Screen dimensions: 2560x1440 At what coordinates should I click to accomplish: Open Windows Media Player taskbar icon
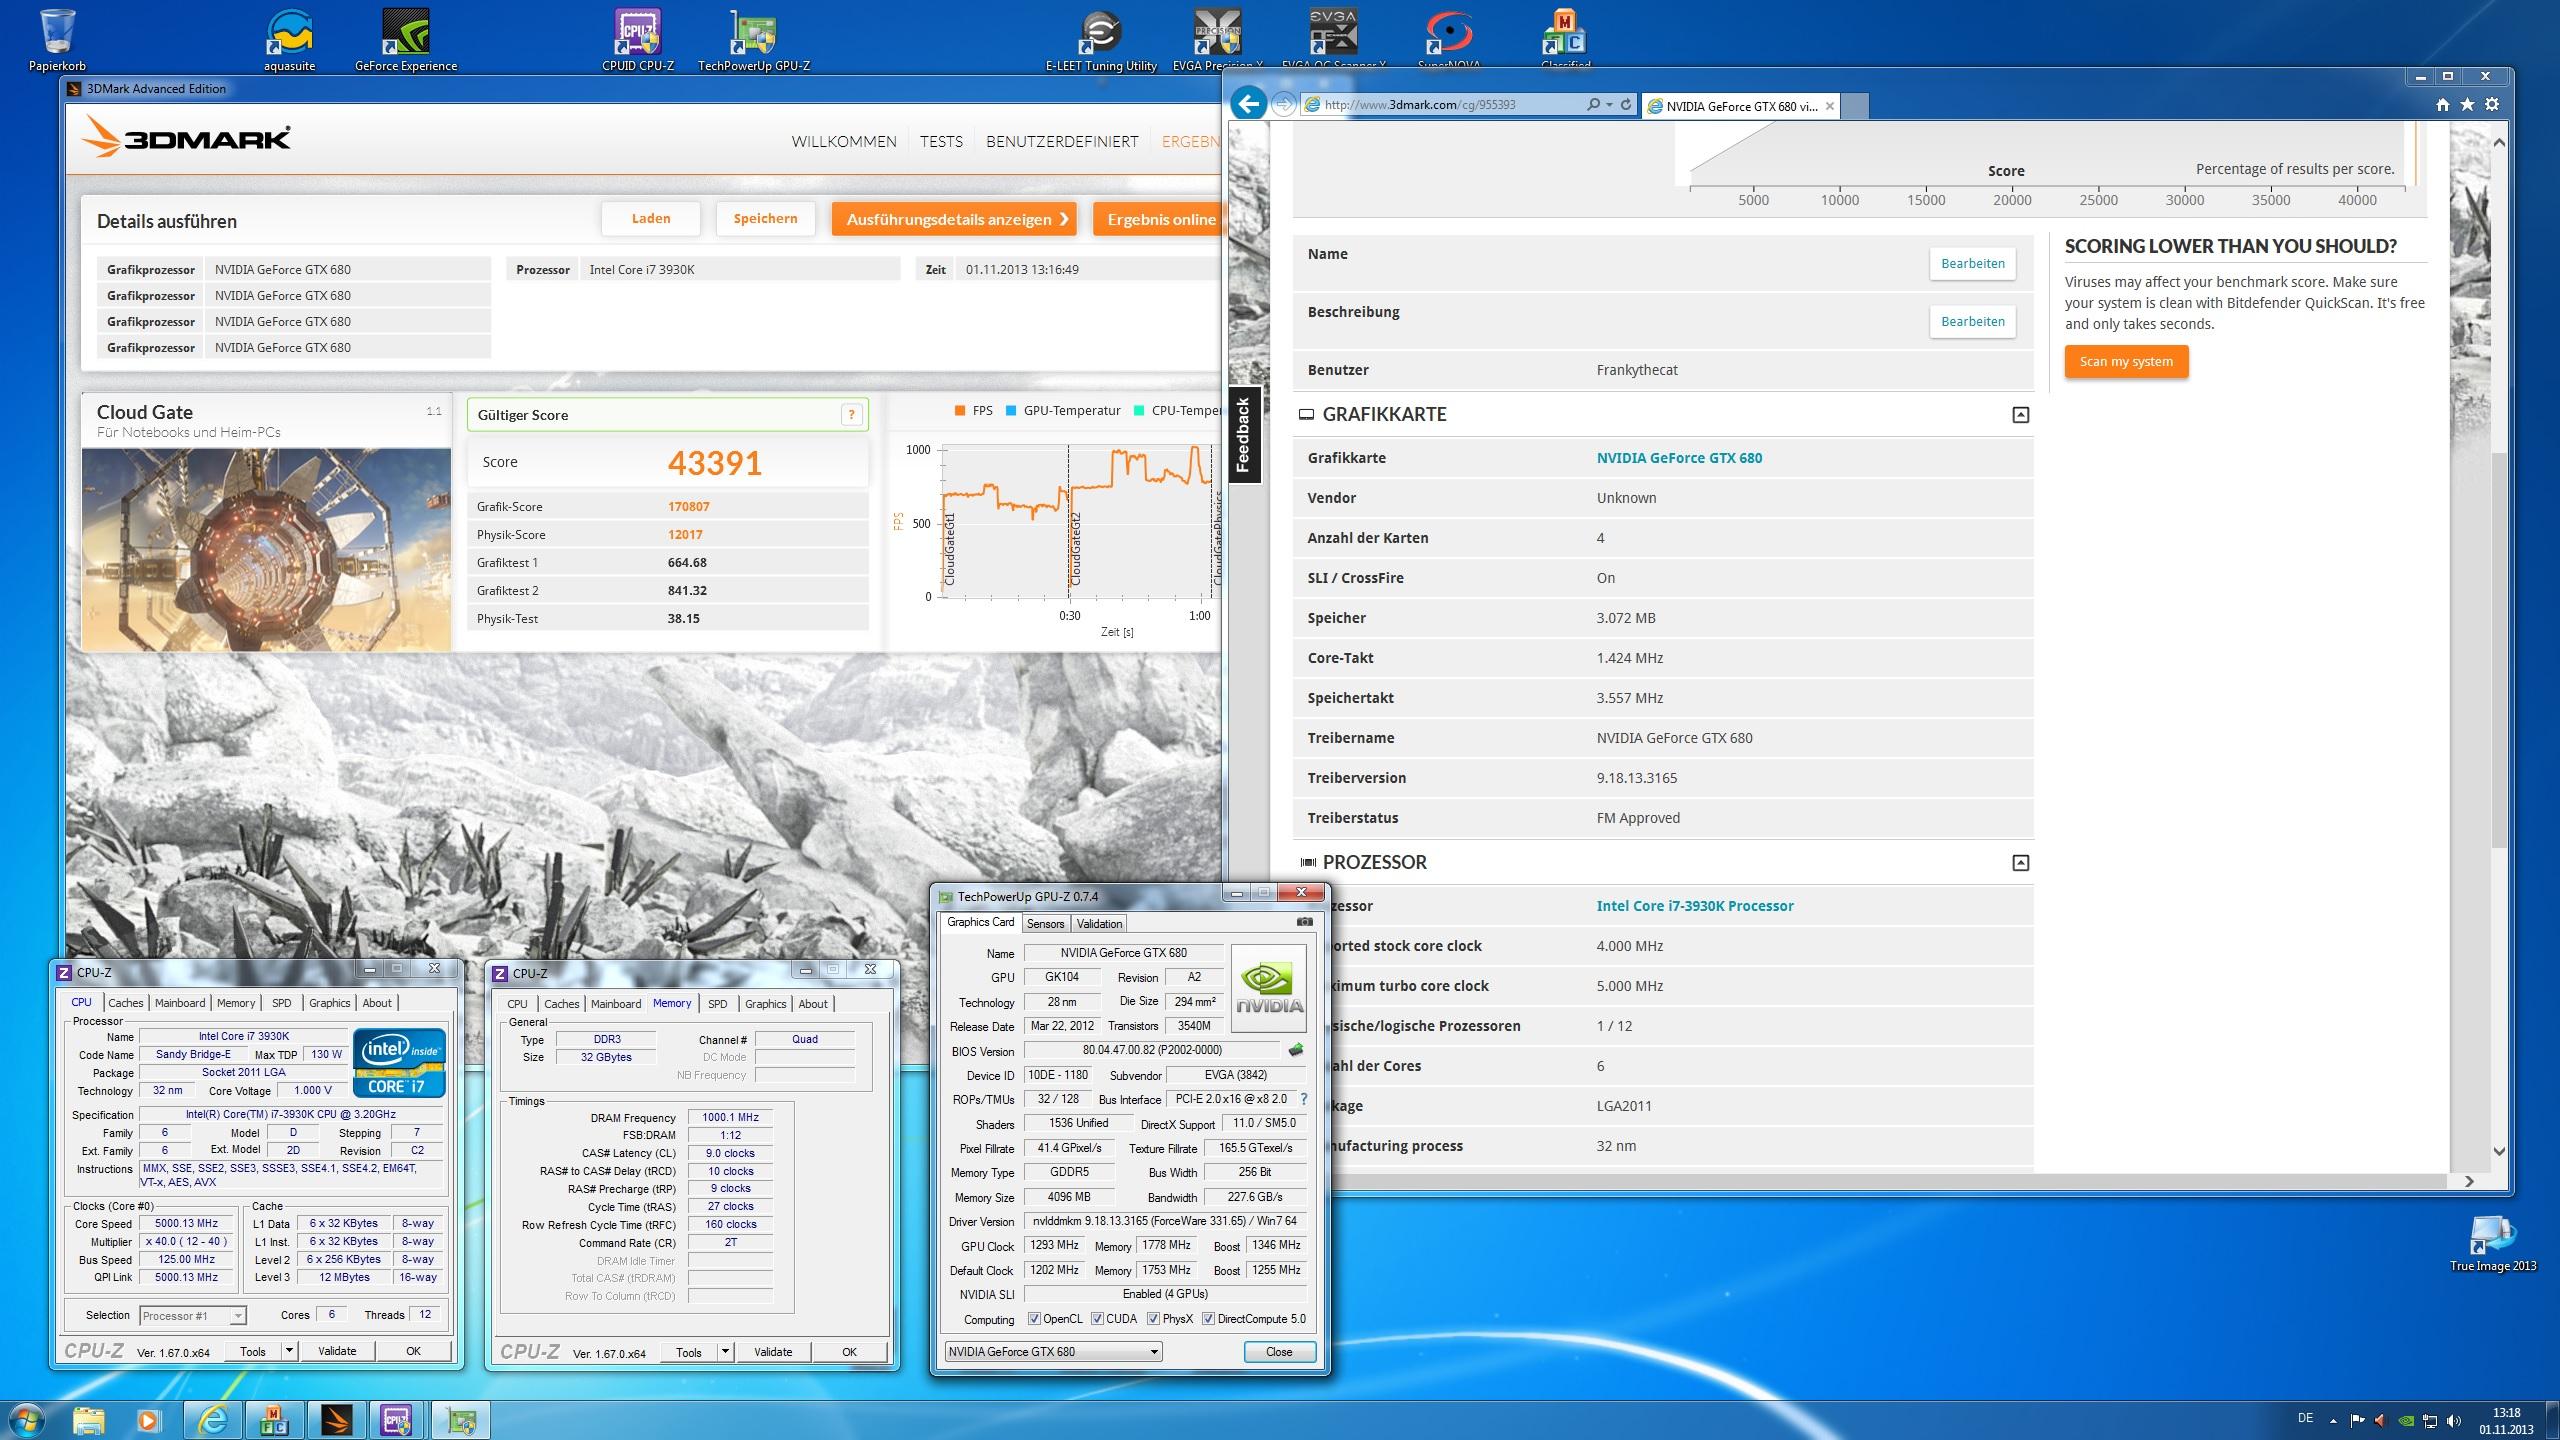tap(148, 1419)
